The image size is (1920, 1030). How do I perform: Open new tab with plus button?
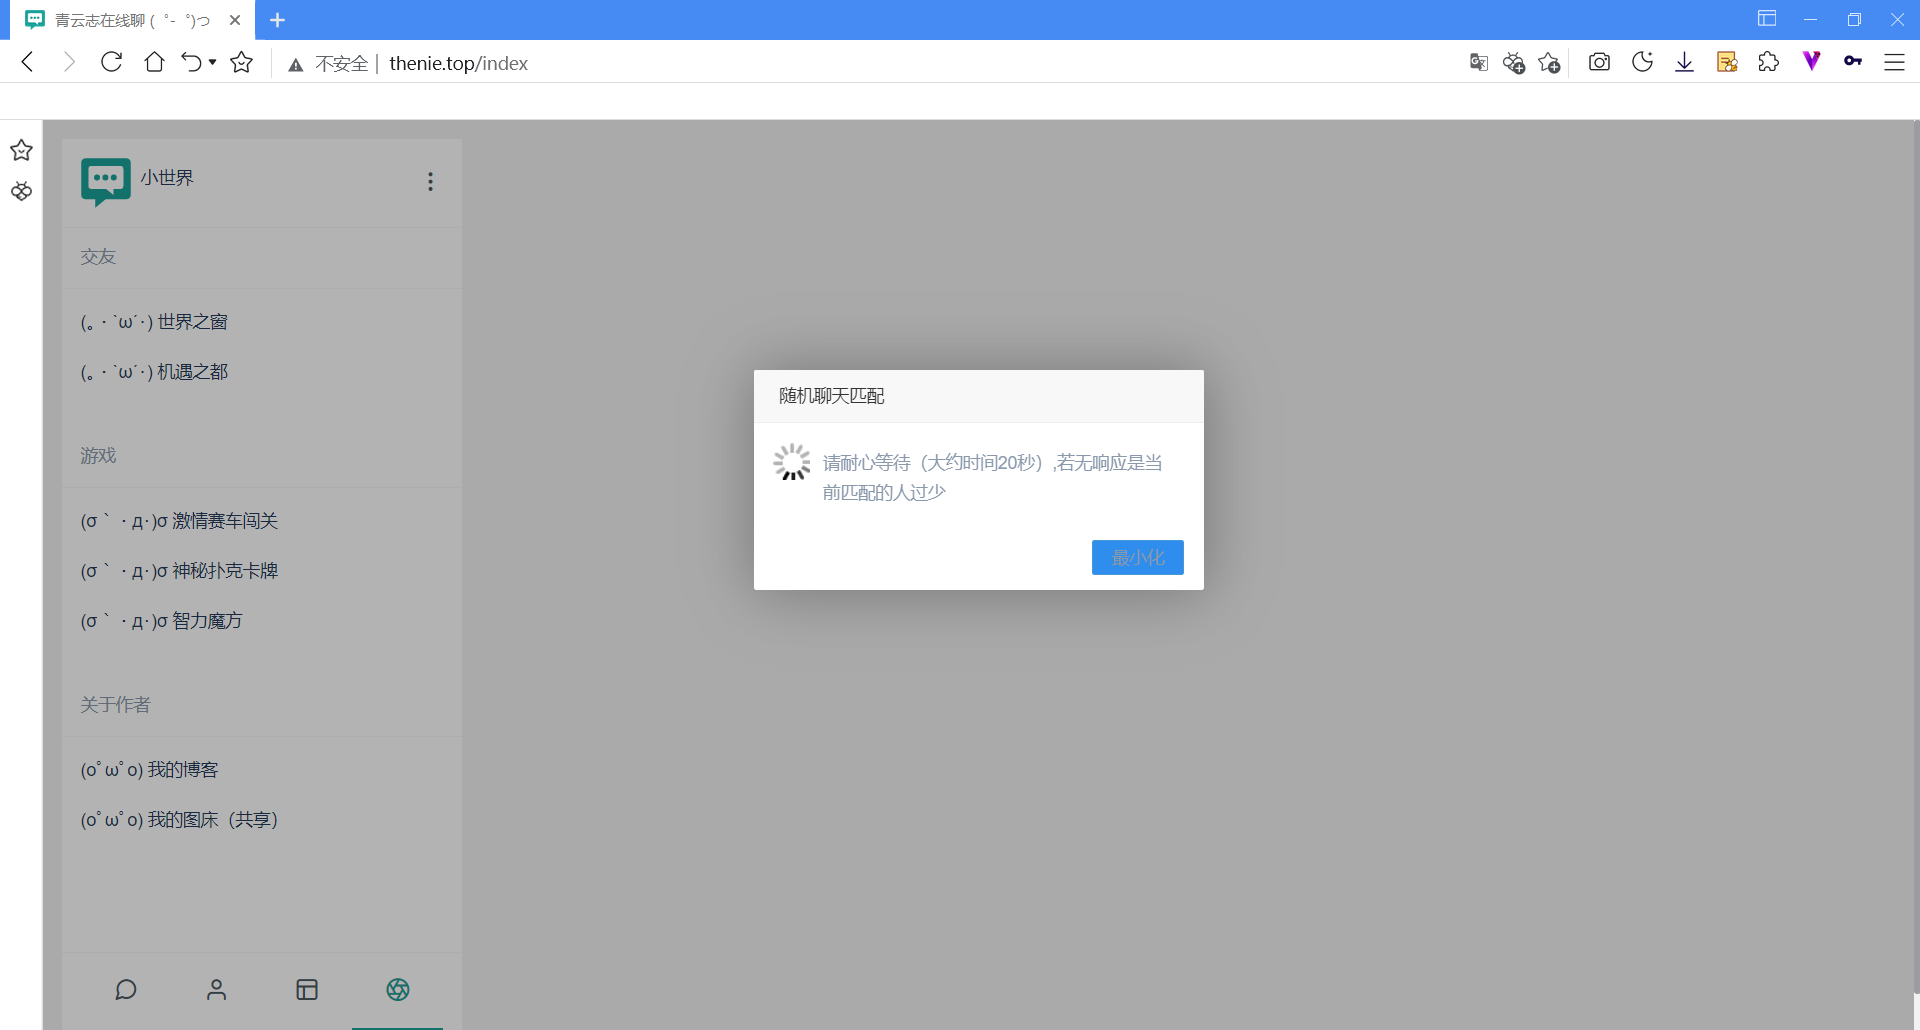tap(278, 20)
